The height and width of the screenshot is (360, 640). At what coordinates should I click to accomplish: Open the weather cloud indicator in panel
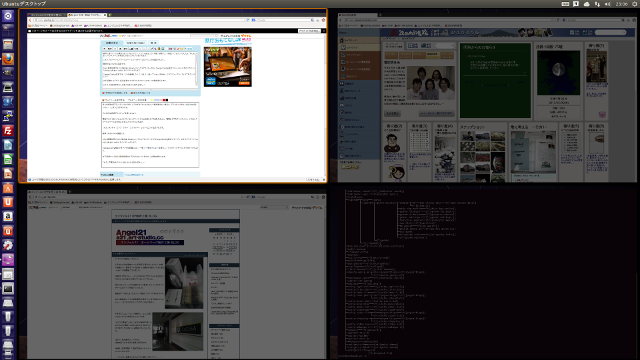(587, 4)
